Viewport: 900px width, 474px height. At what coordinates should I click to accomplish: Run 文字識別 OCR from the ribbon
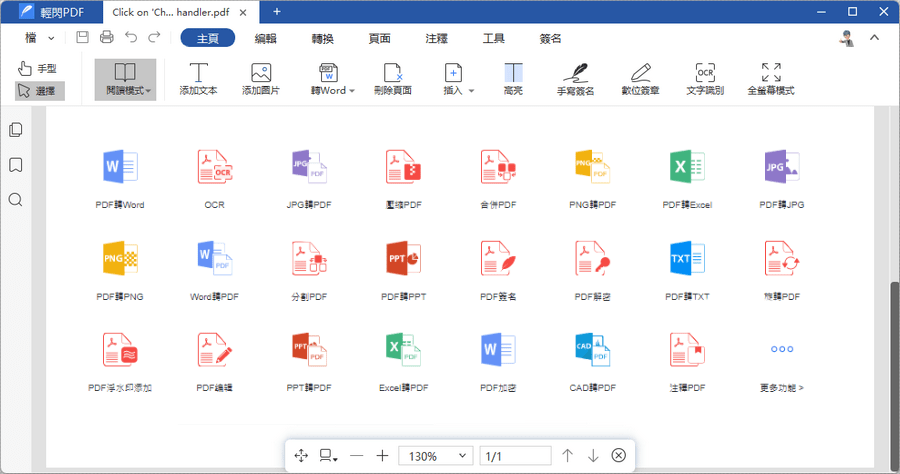[705, 79]
